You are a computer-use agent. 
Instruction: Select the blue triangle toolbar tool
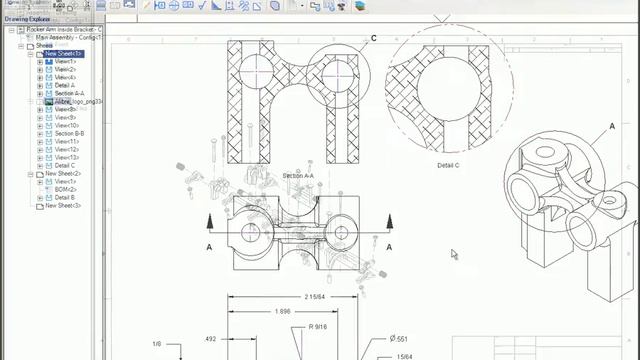(x=216, y=6)
